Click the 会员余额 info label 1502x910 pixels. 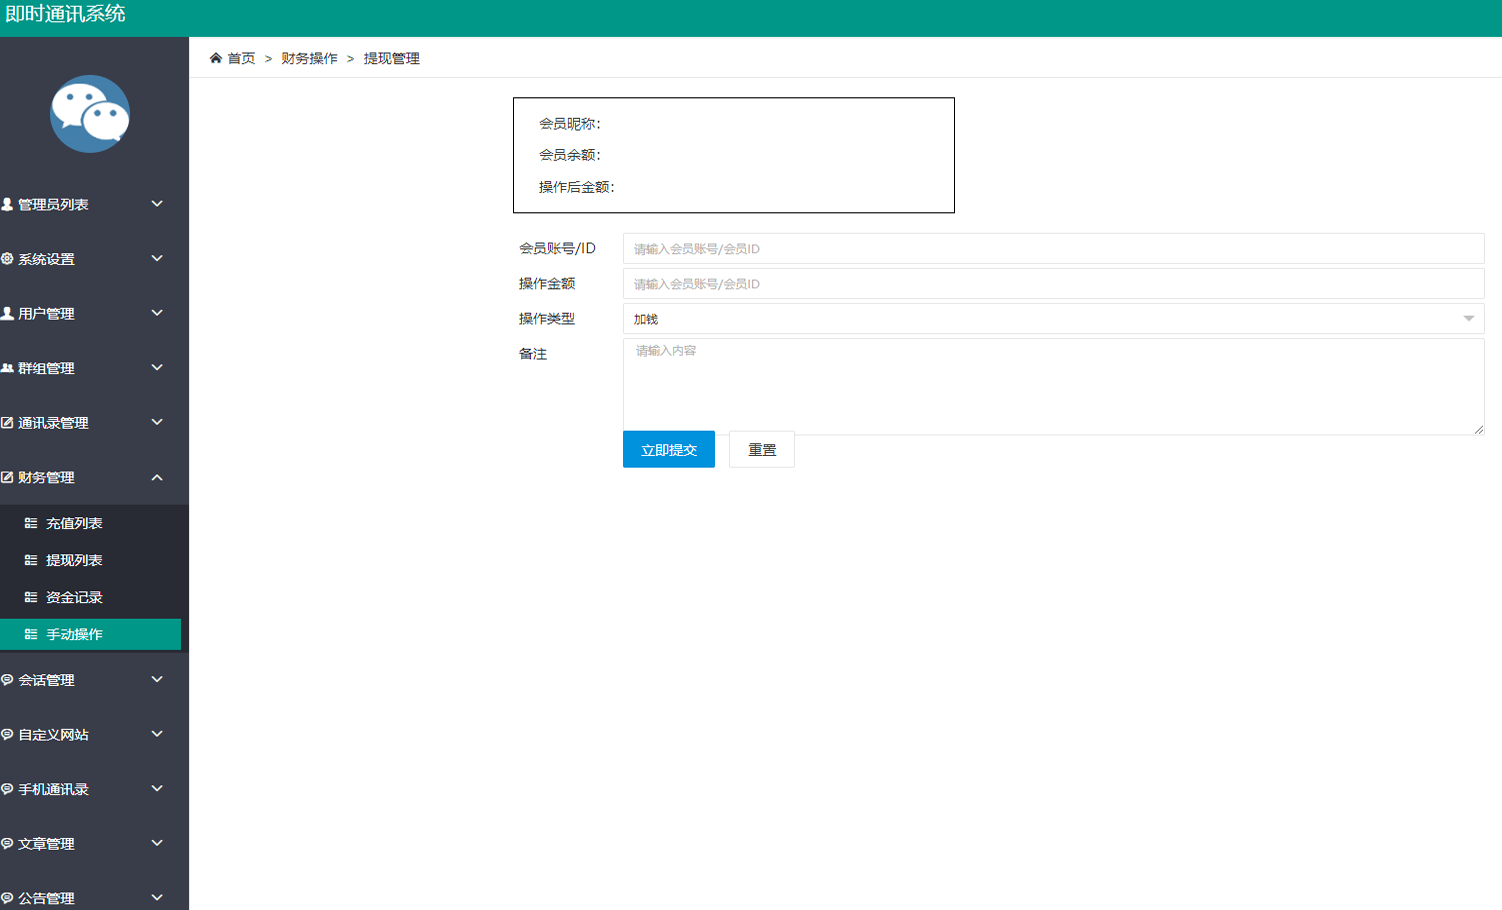click(x=570, y=155)
